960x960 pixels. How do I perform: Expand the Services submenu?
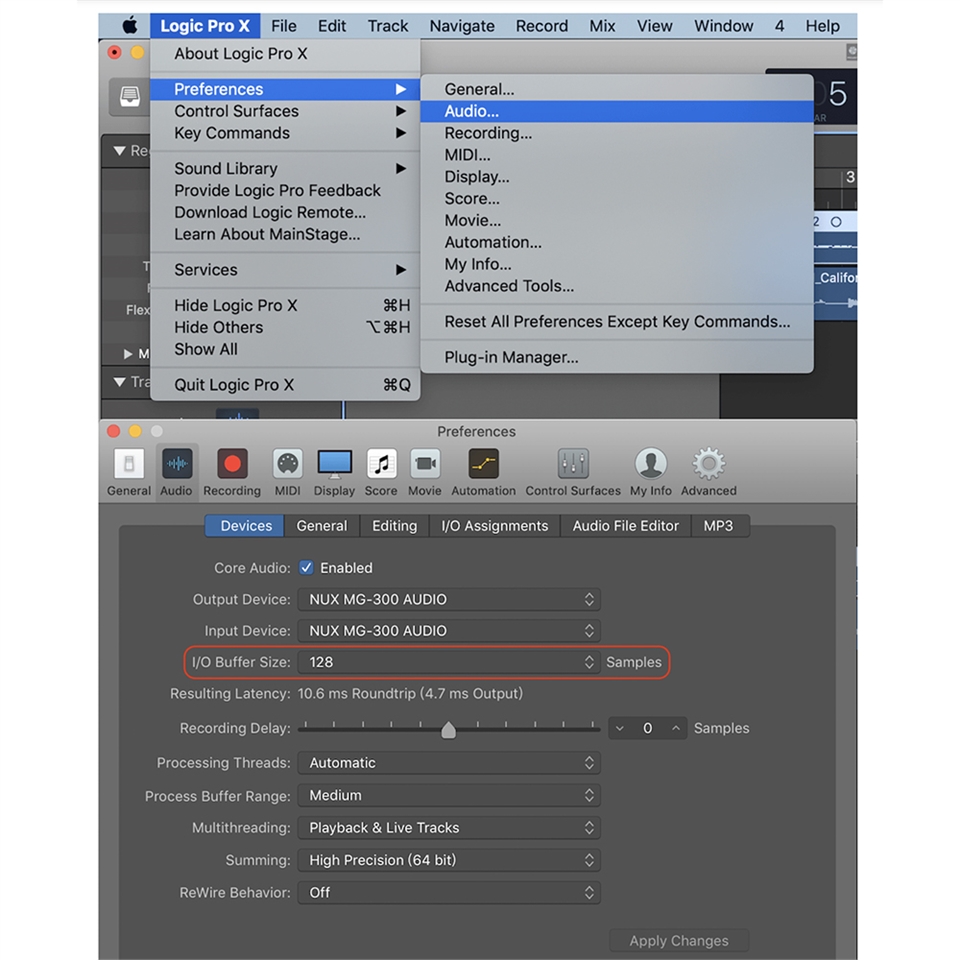(285, 270)
